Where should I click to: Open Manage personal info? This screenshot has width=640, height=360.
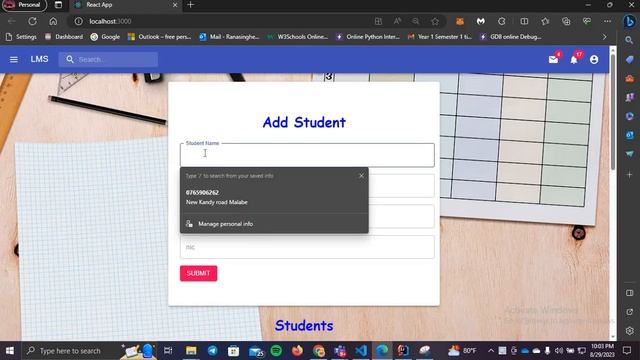click(274, 224)
